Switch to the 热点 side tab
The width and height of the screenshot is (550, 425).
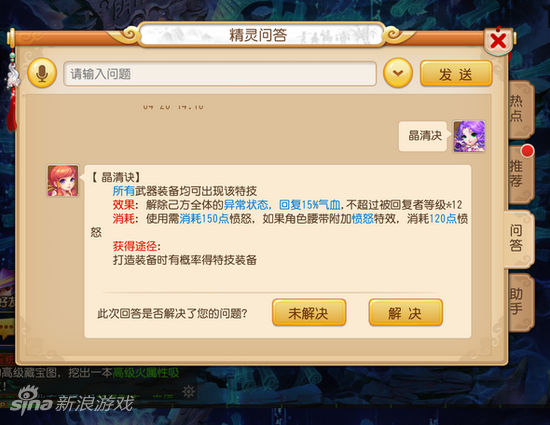(x=519, y=109)
